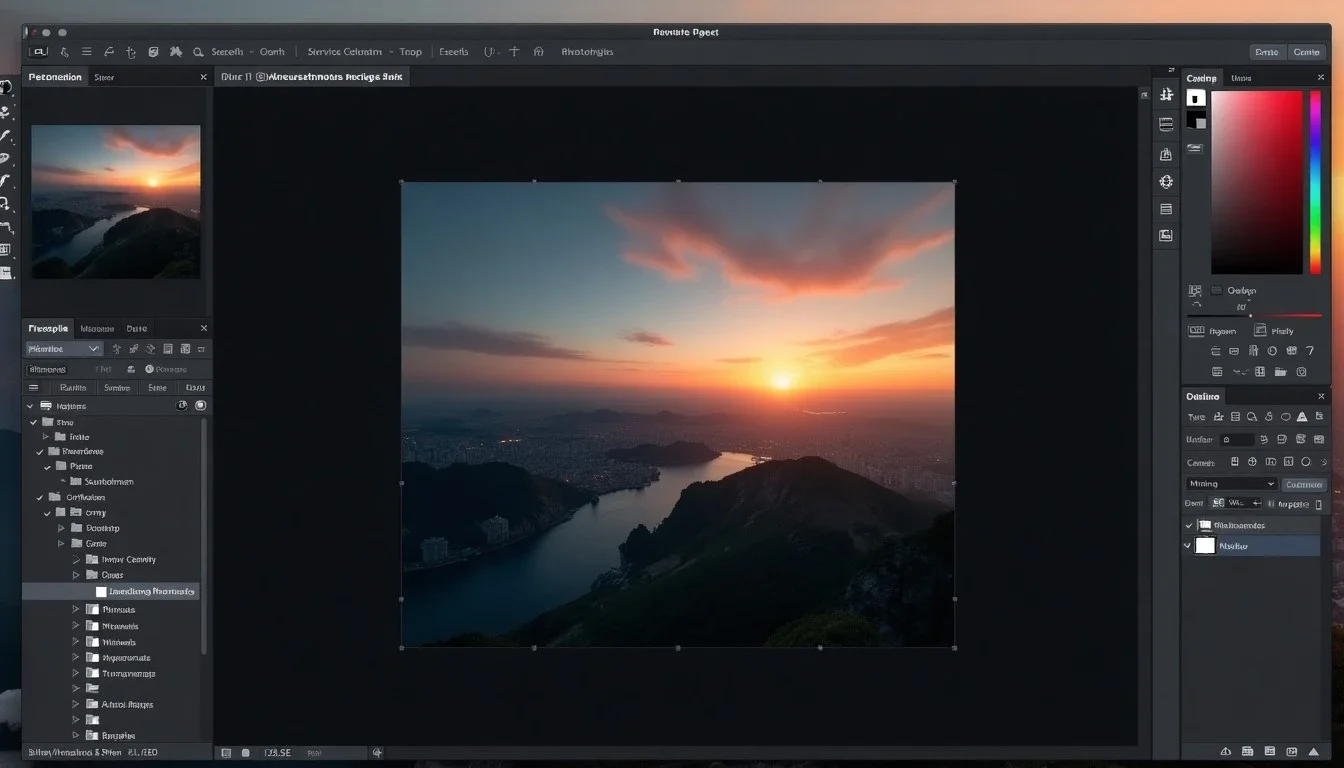Select the Ssunbolmam tree row
1344x768 pixels.
click(109, 481)
